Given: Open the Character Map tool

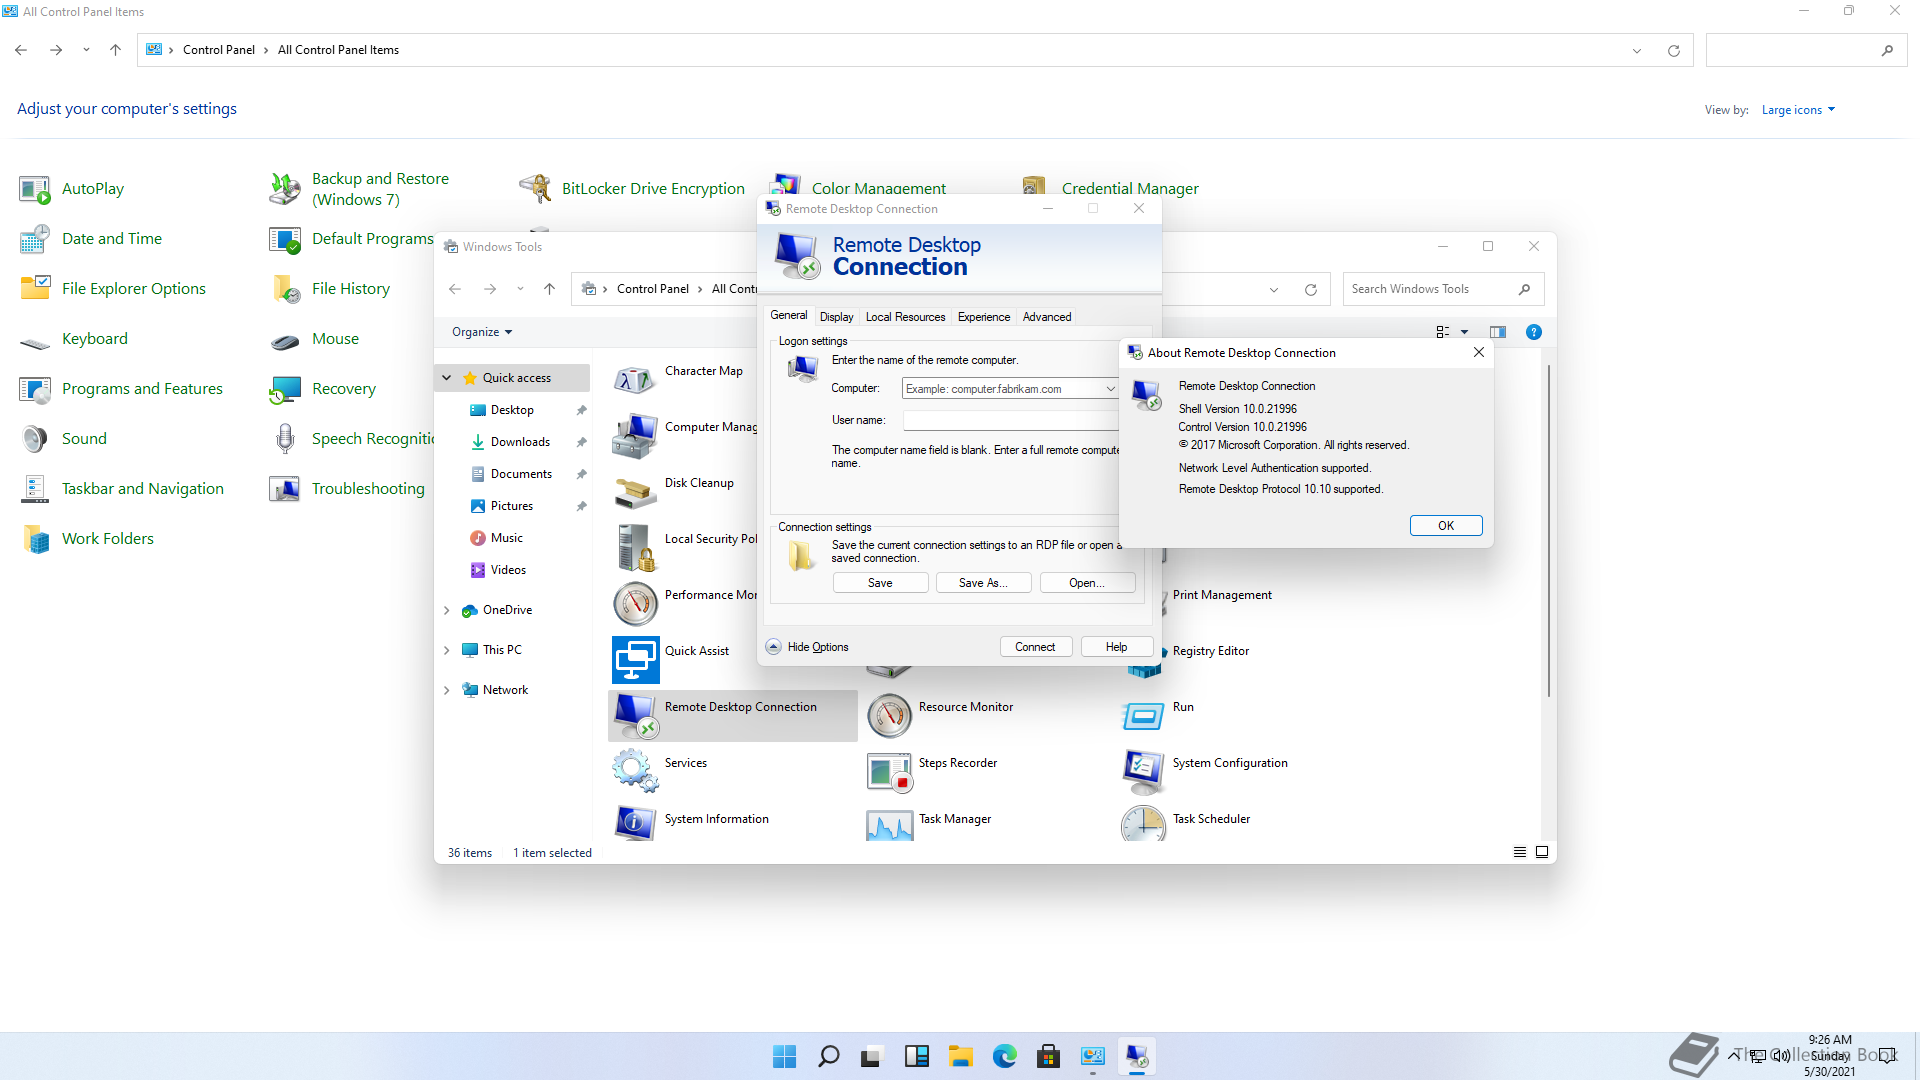Looking at the screenshot, I should pos(635,378).
